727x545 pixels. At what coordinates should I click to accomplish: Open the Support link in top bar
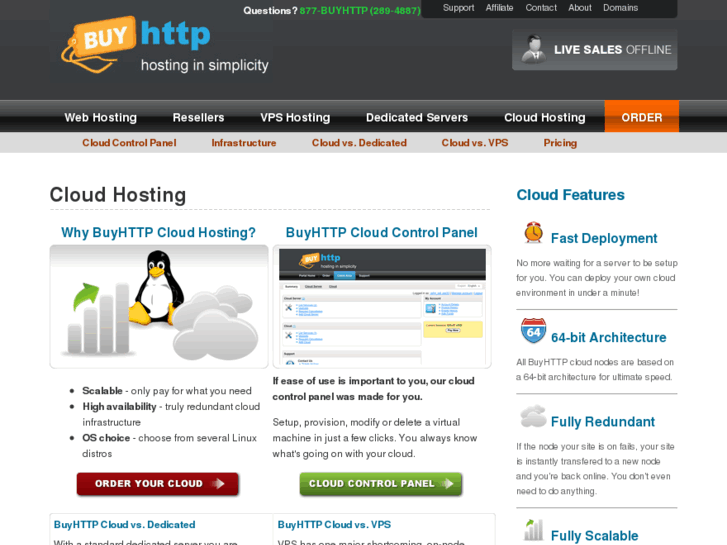pyautogui.click(x=458, y=8)
